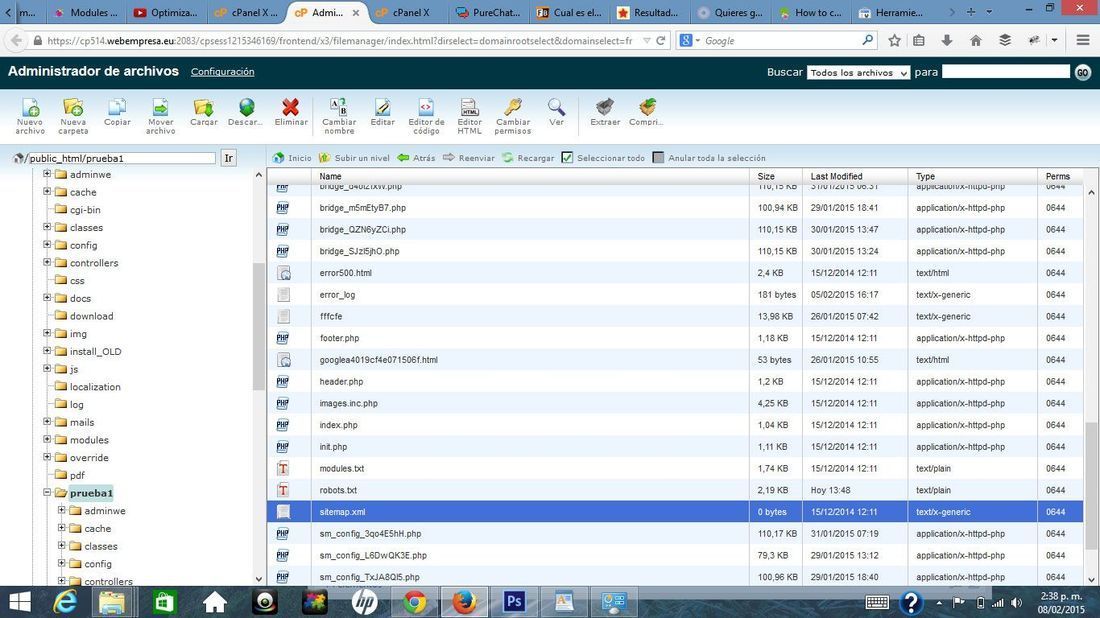Switch to the Herramie... browser tab
The image size is (1100, 618).
[891, 13]
